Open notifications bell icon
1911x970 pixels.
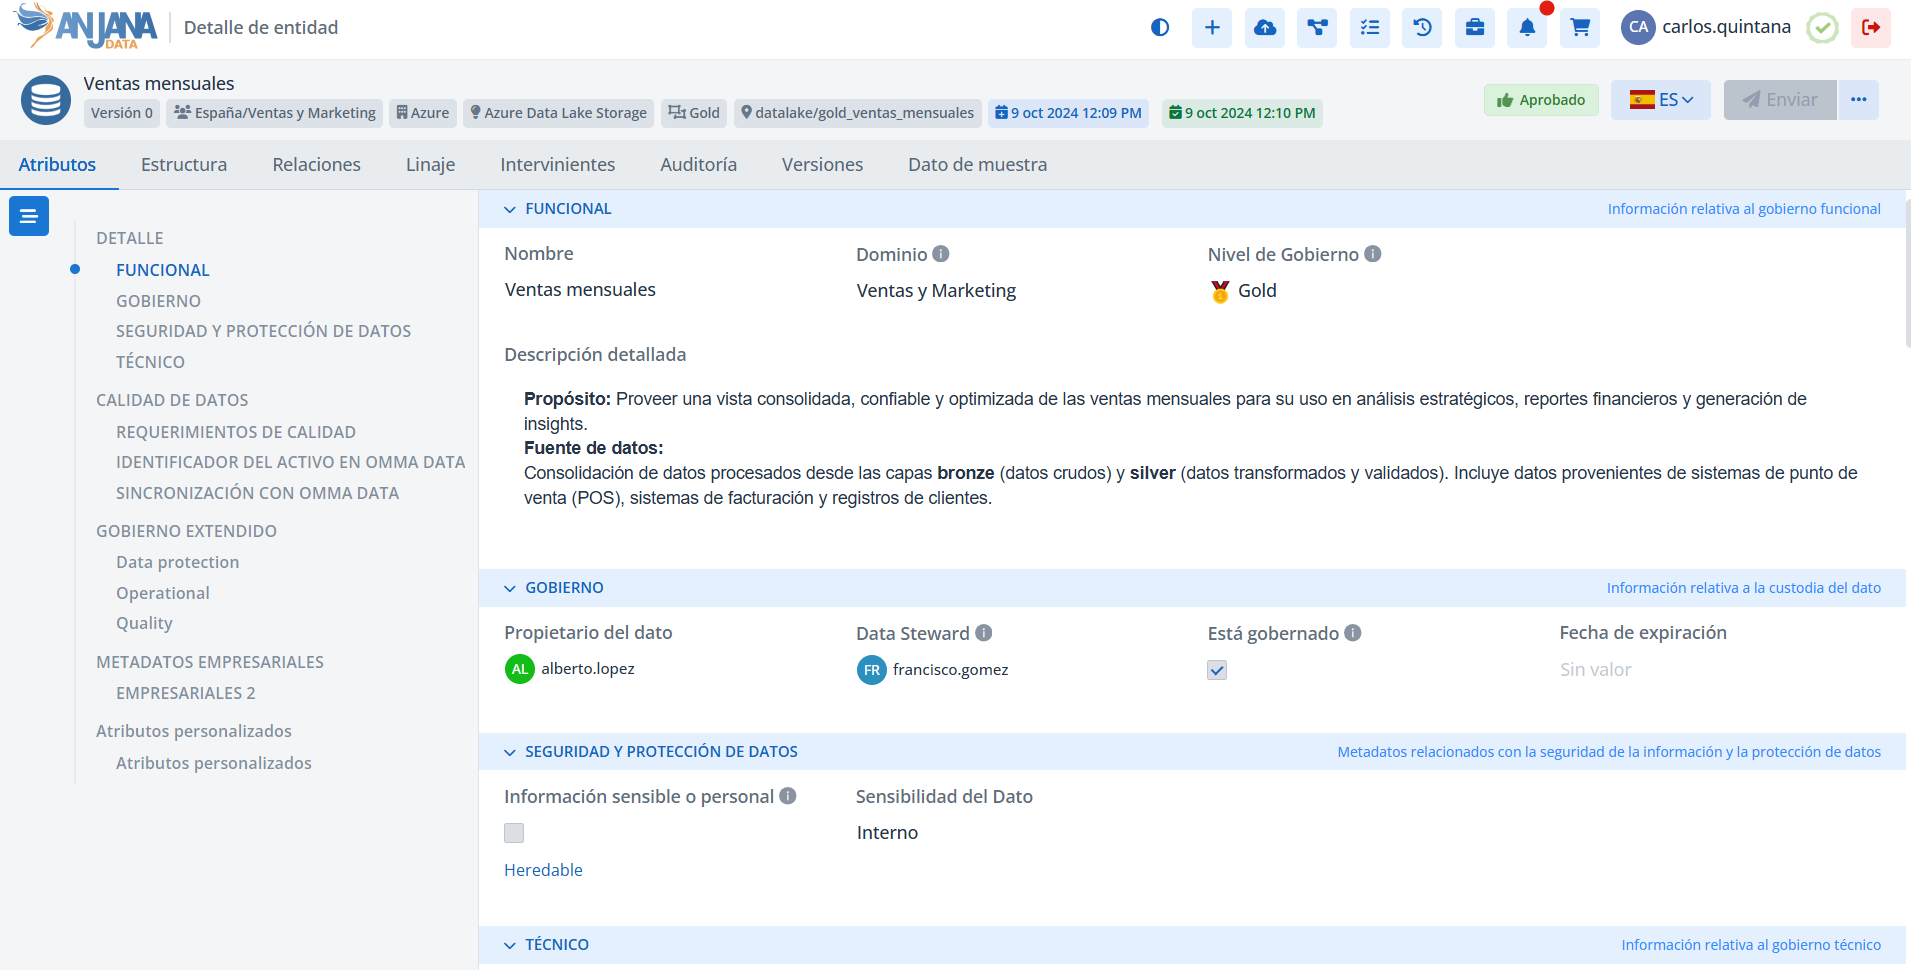(1527, 28)
